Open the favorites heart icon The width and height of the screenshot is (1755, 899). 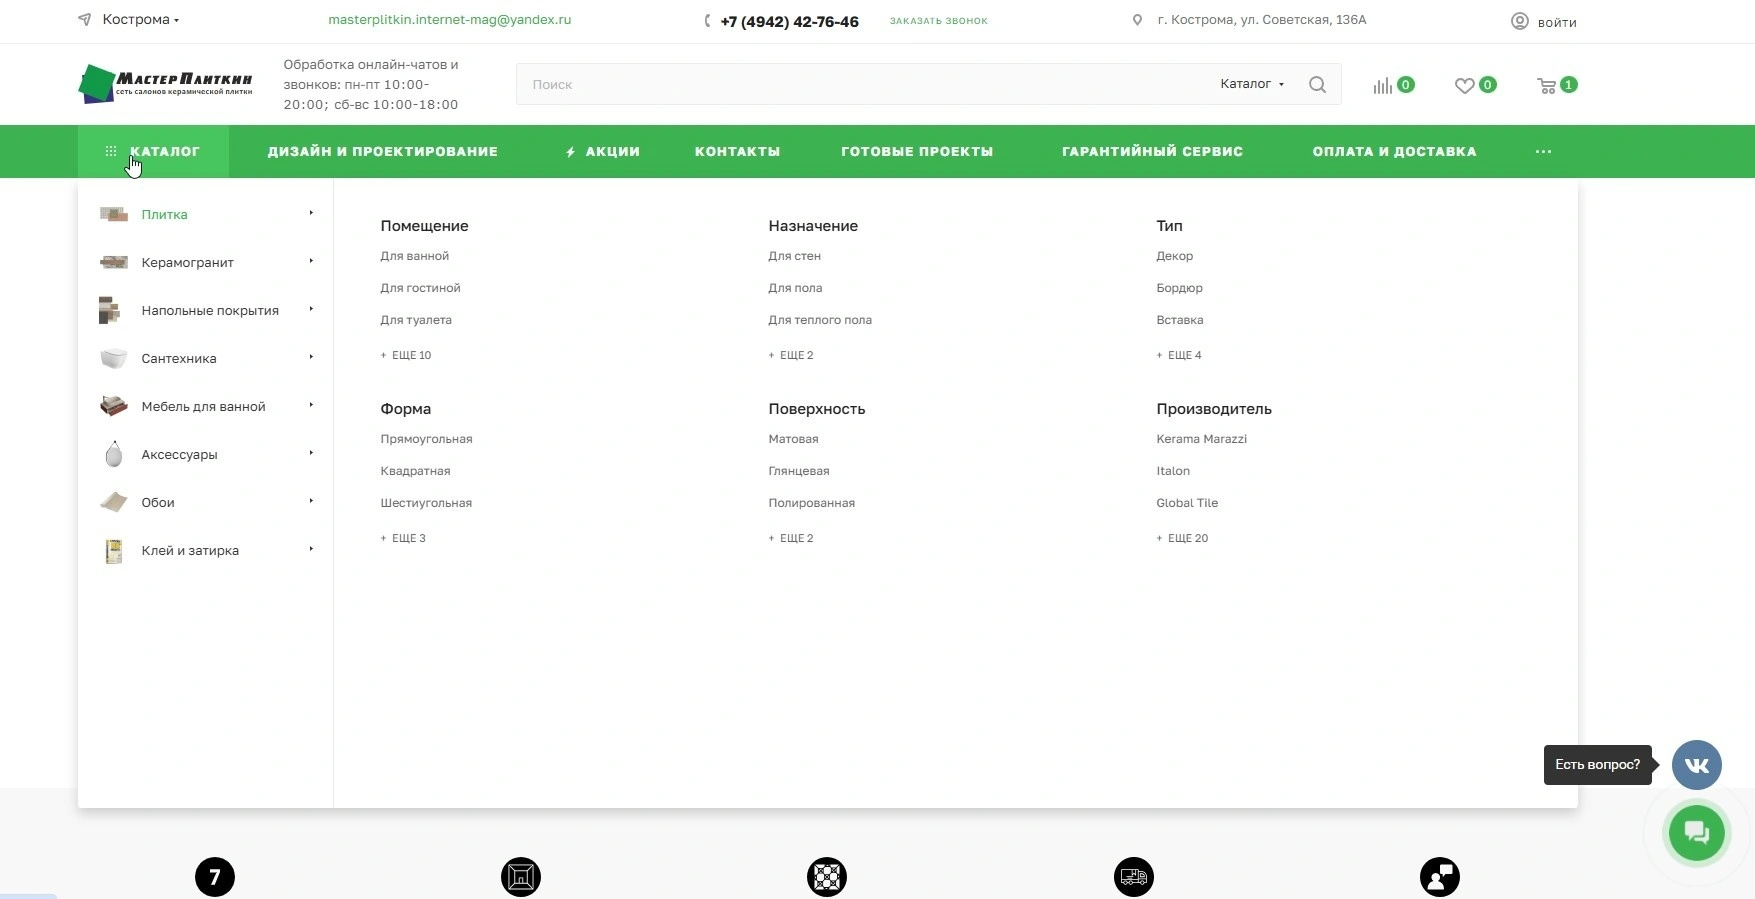click(1465, 86)
